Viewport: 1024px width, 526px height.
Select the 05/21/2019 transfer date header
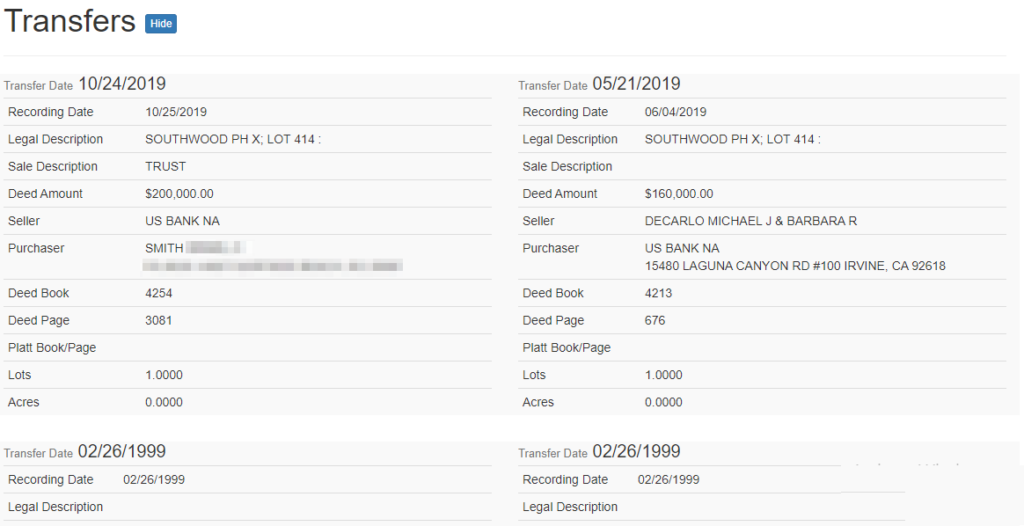click(x=636, y=85)
